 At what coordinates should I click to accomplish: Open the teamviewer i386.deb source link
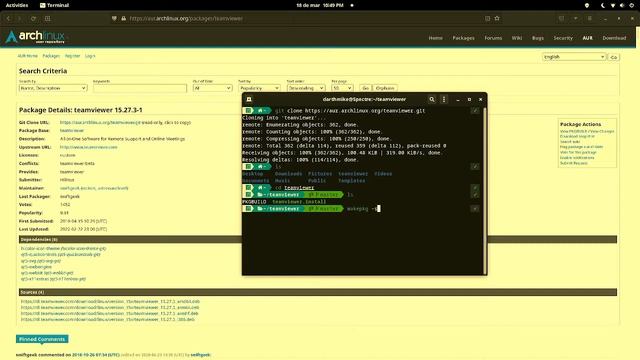point(108,319)
